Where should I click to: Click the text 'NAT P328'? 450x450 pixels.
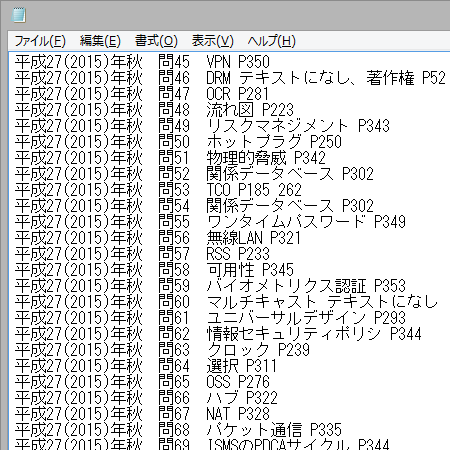click(x=238, y=414)
